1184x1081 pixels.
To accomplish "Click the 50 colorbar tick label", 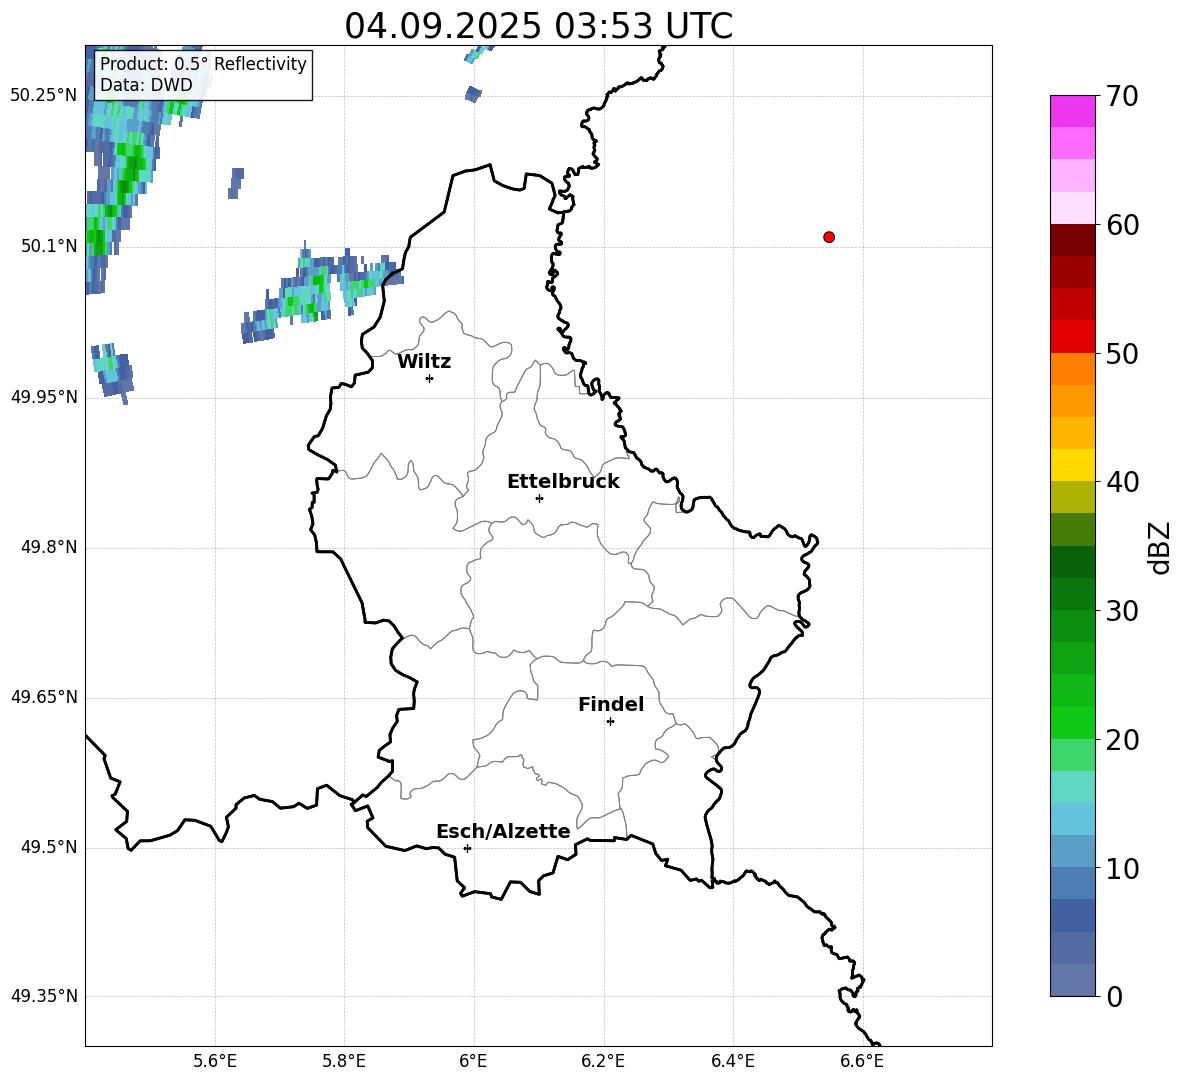I will [x=1122, y=353].
